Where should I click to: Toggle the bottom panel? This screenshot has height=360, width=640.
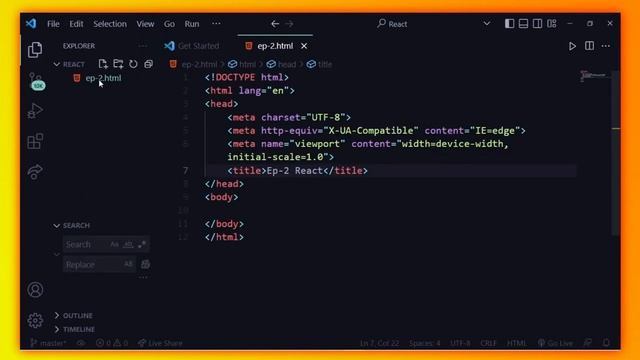(x=523, y=23)
